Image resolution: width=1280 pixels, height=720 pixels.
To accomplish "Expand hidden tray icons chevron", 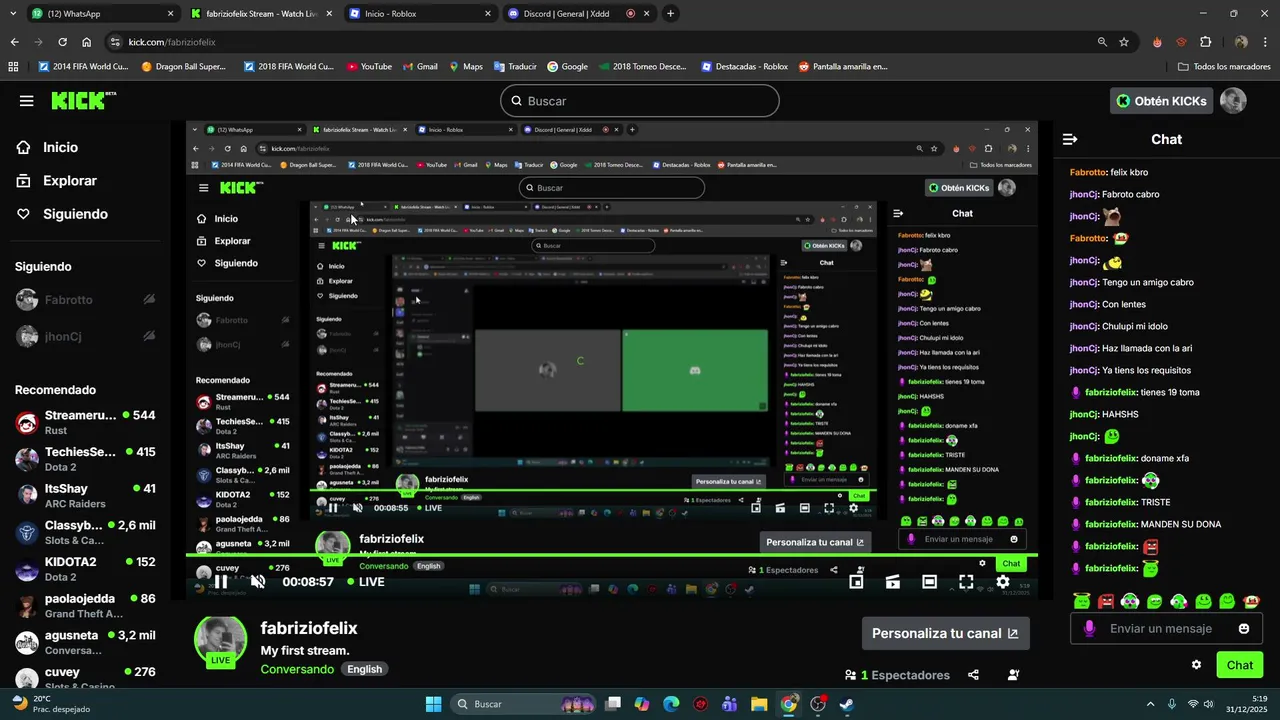I will click(1150, 704).
